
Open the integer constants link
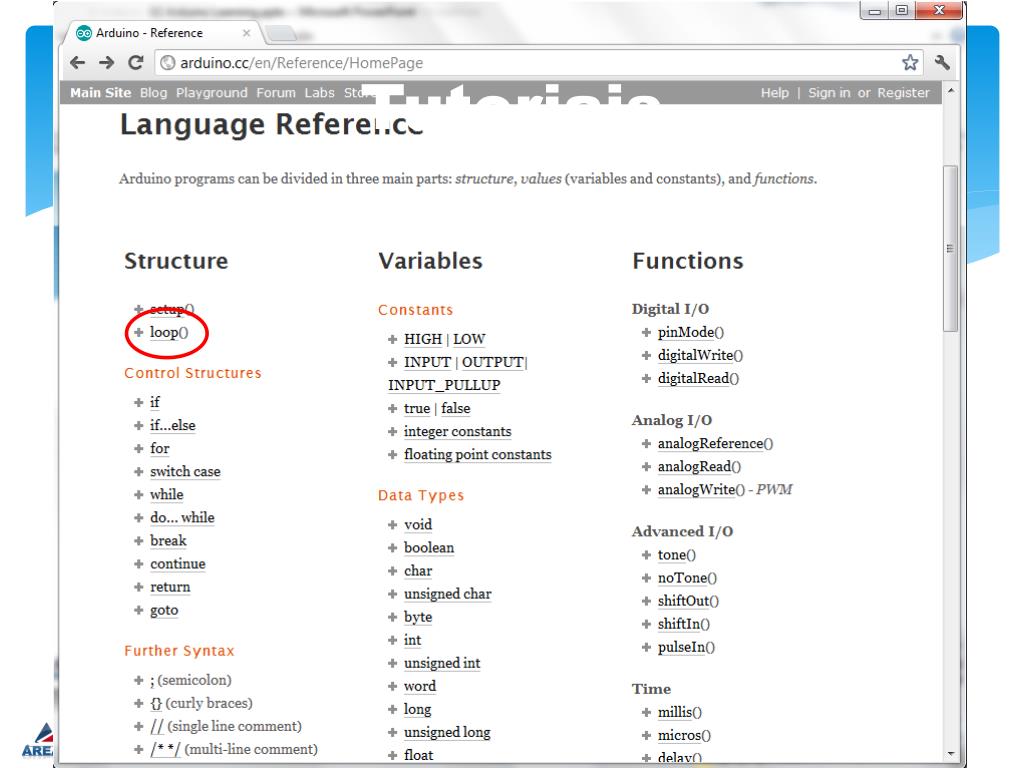point(457,432)
